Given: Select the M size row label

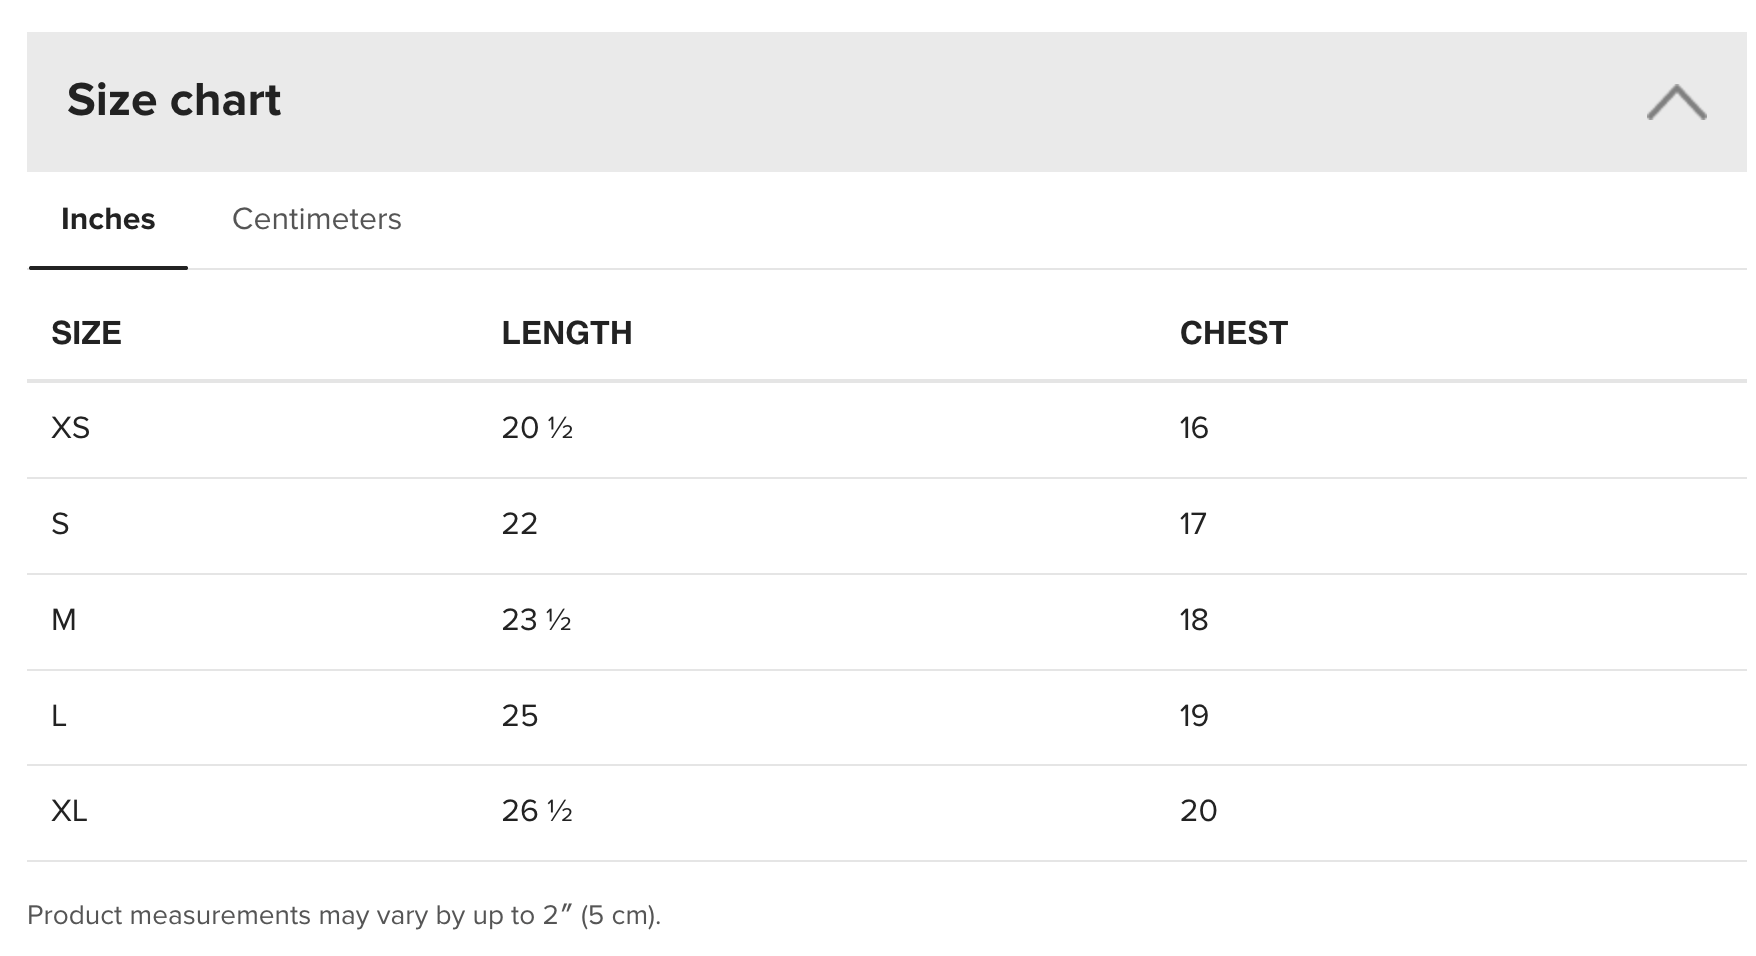Looking at the screenshot, I should pos(63,620).
